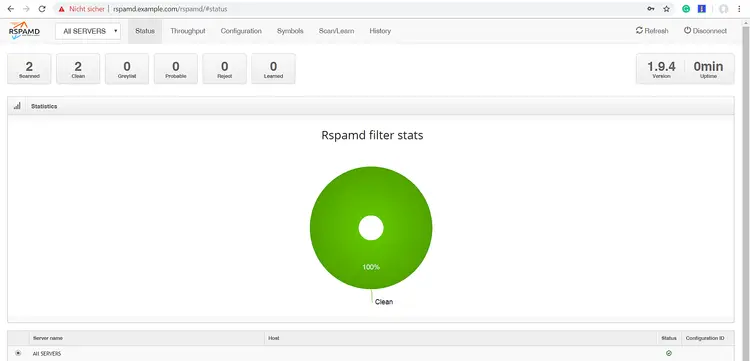Image resolution: width=750 pixels, height=361 pixels.
Task: Select the All SERVERS radio button
Action: coord(18,353)
